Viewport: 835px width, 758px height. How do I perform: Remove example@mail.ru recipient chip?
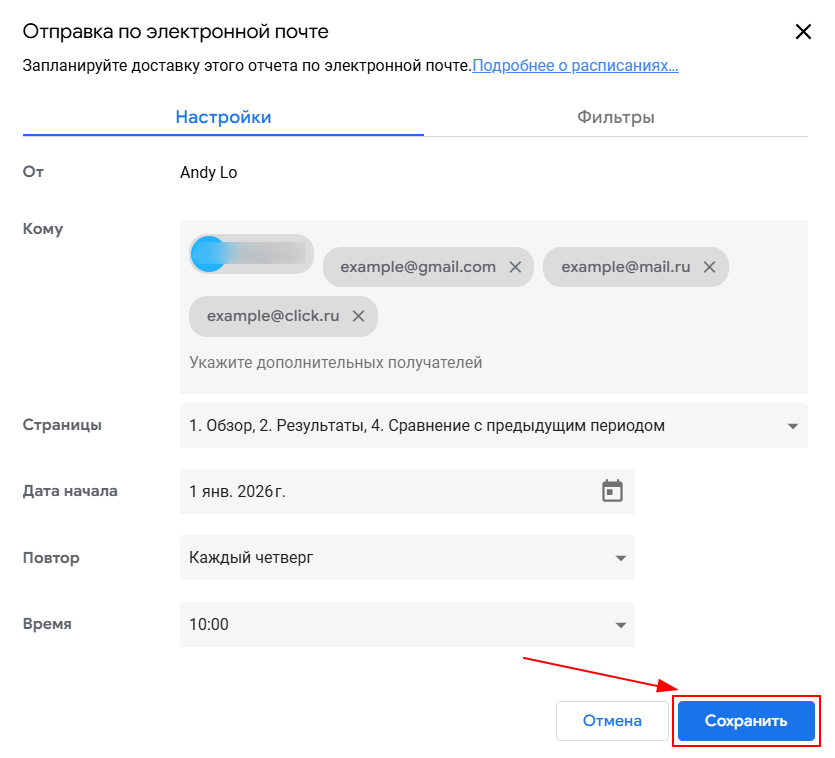(x=709, y=267)
